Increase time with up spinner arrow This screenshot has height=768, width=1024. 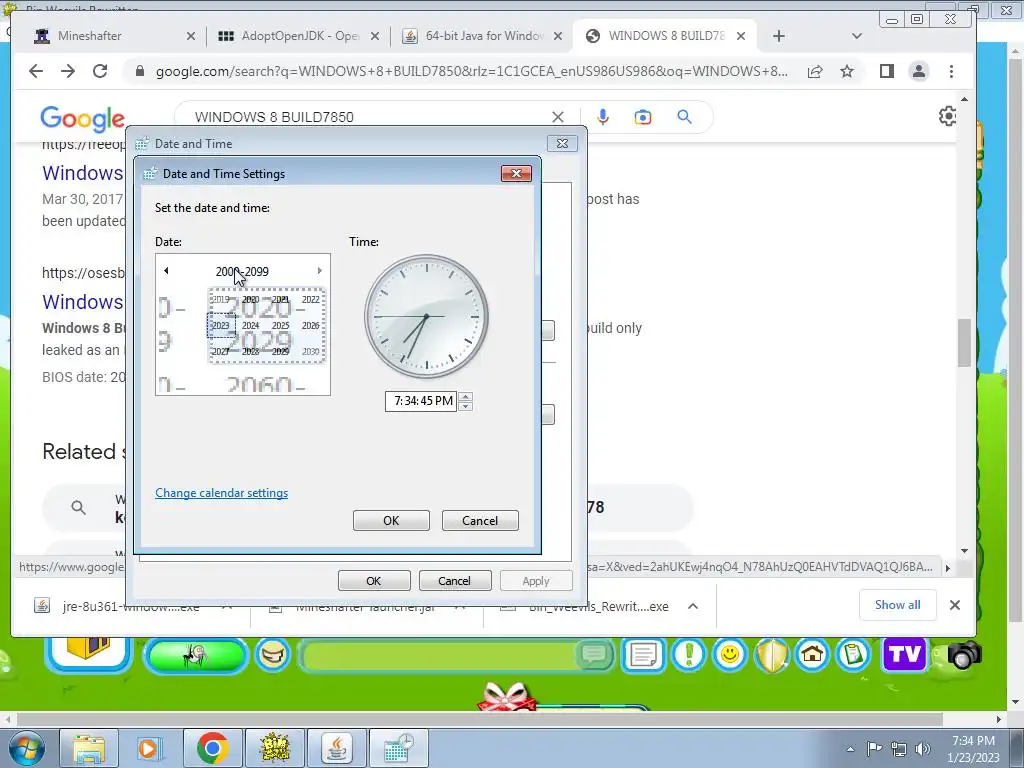(465, 396)
